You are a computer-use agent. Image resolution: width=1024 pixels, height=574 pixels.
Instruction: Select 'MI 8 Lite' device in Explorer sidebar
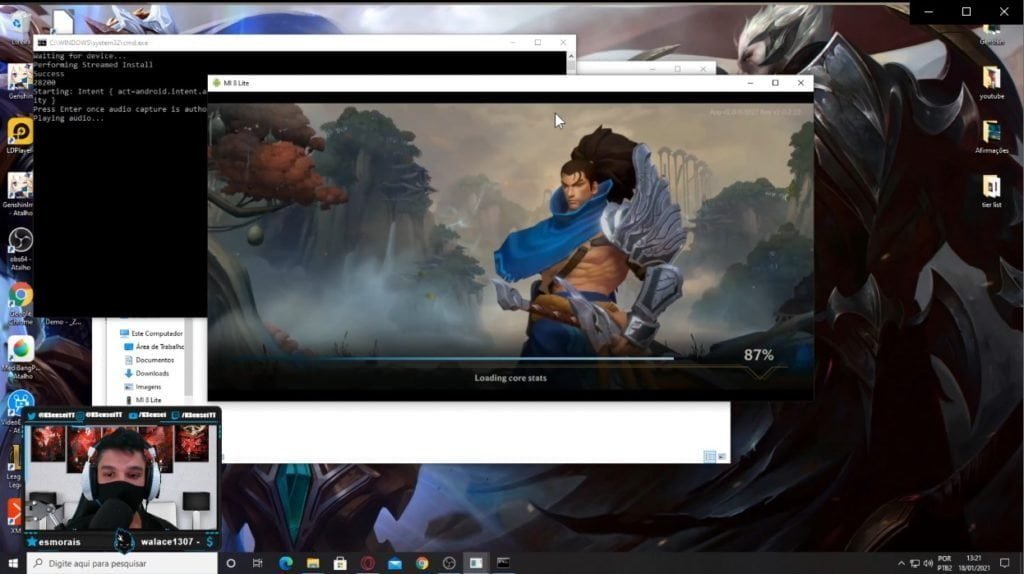click(148, 400)
